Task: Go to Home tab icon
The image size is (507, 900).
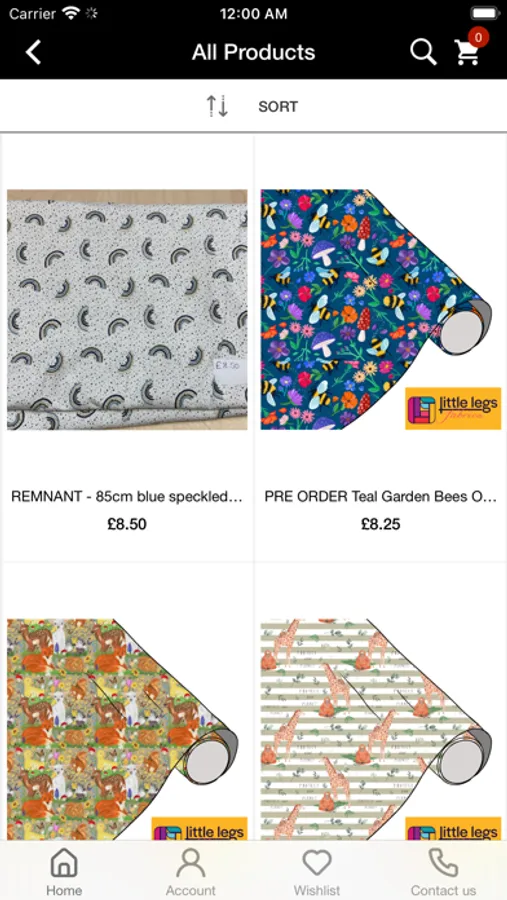Action: (64, 863)
